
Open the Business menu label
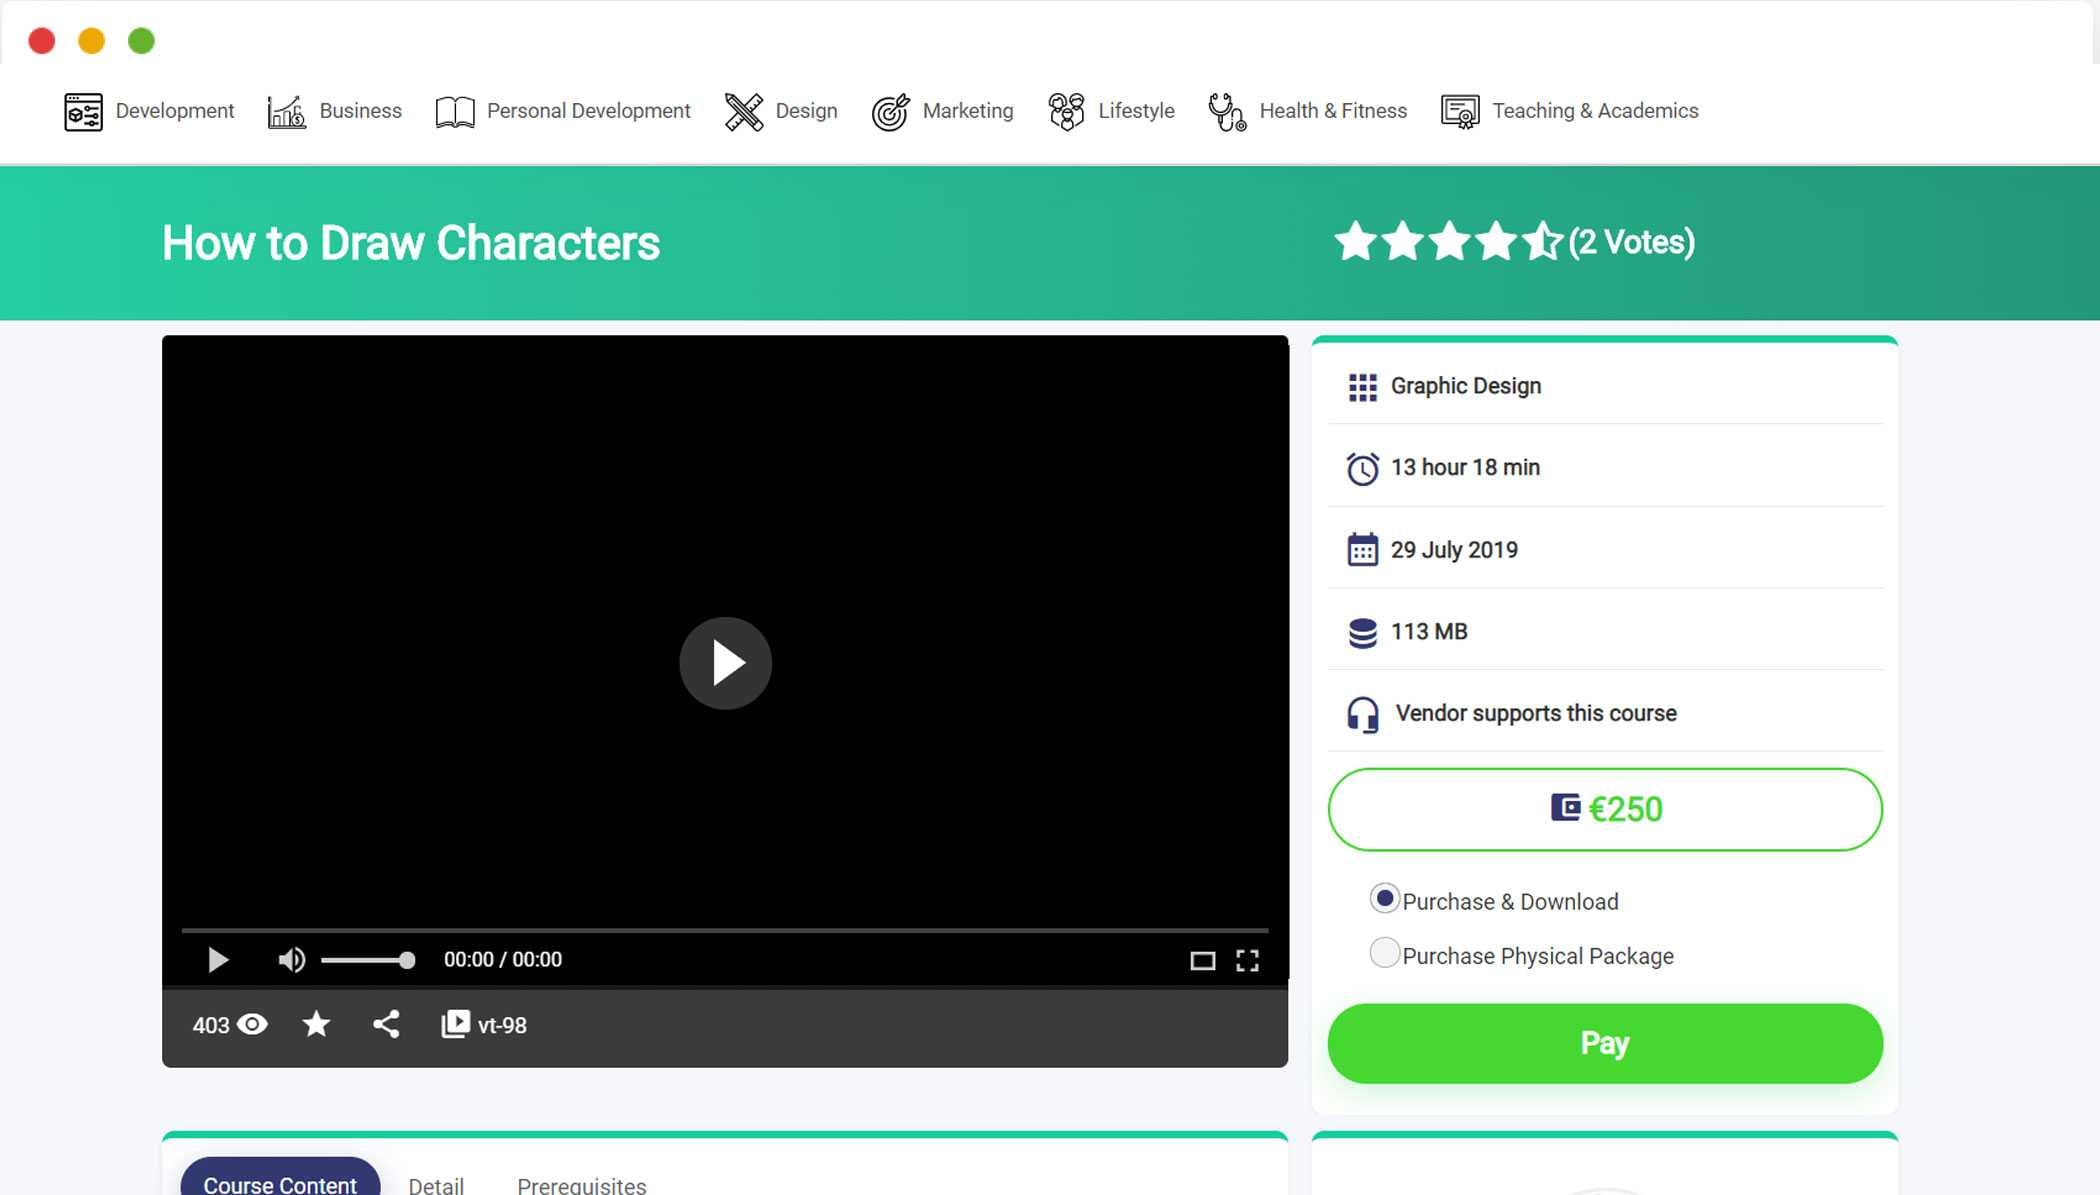[360, 111]
